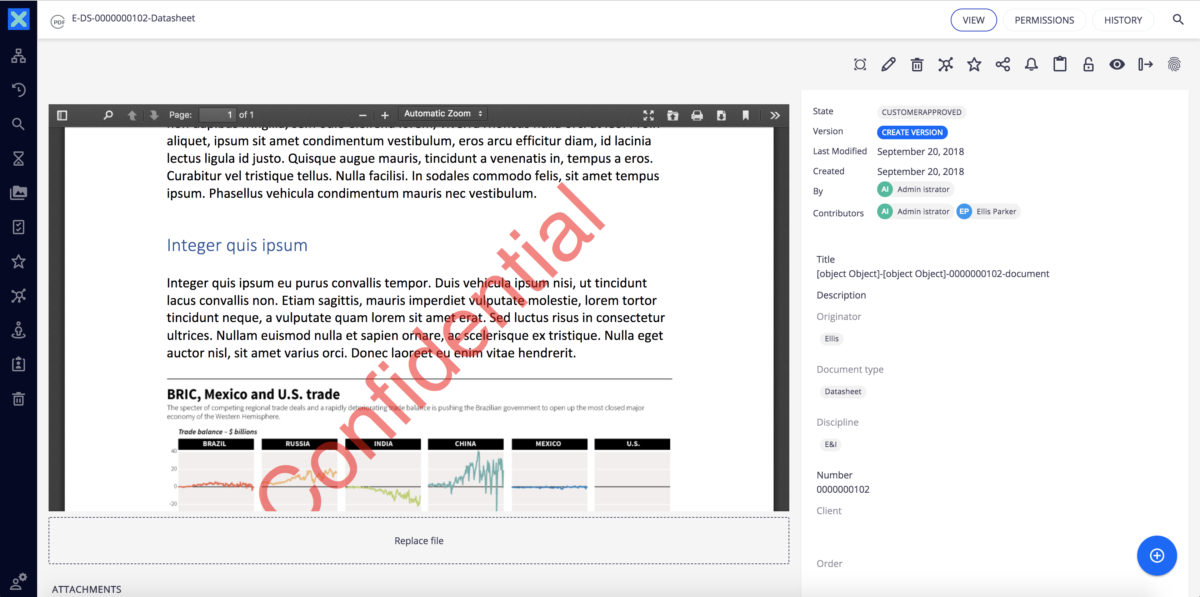Image resolution: width=1200 pixels, height=597 pixels.
Task: Open the hierarchy tree icon in left sidebar
Action: coord(18,56)
